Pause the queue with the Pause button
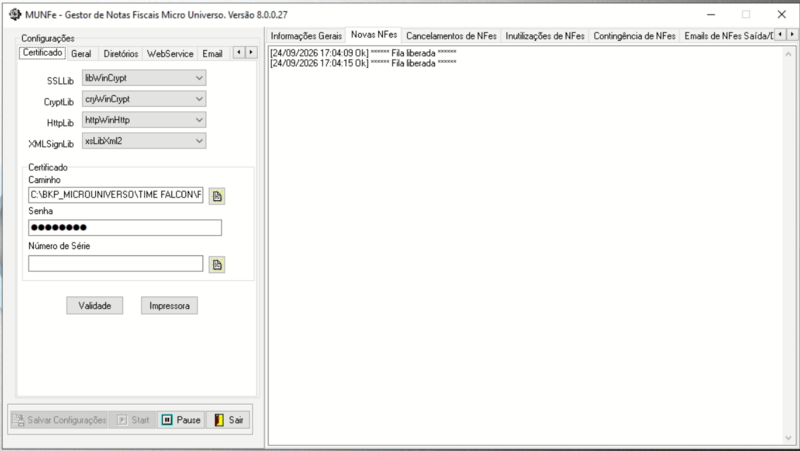 click(181, 420)
